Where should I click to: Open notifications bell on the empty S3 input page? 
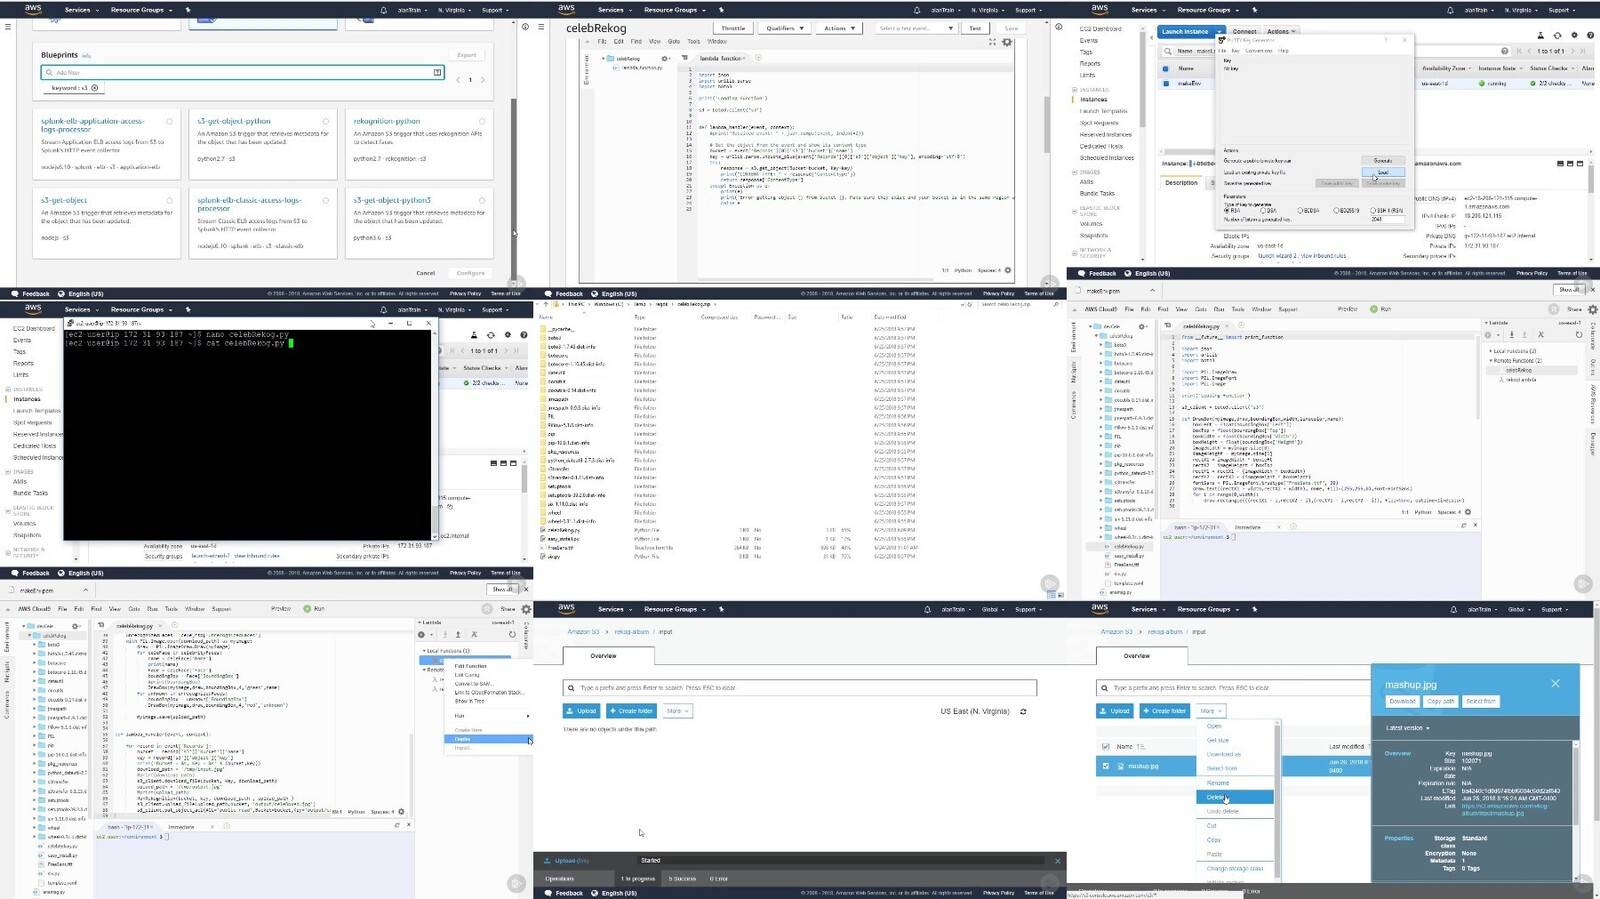(926, 609)
